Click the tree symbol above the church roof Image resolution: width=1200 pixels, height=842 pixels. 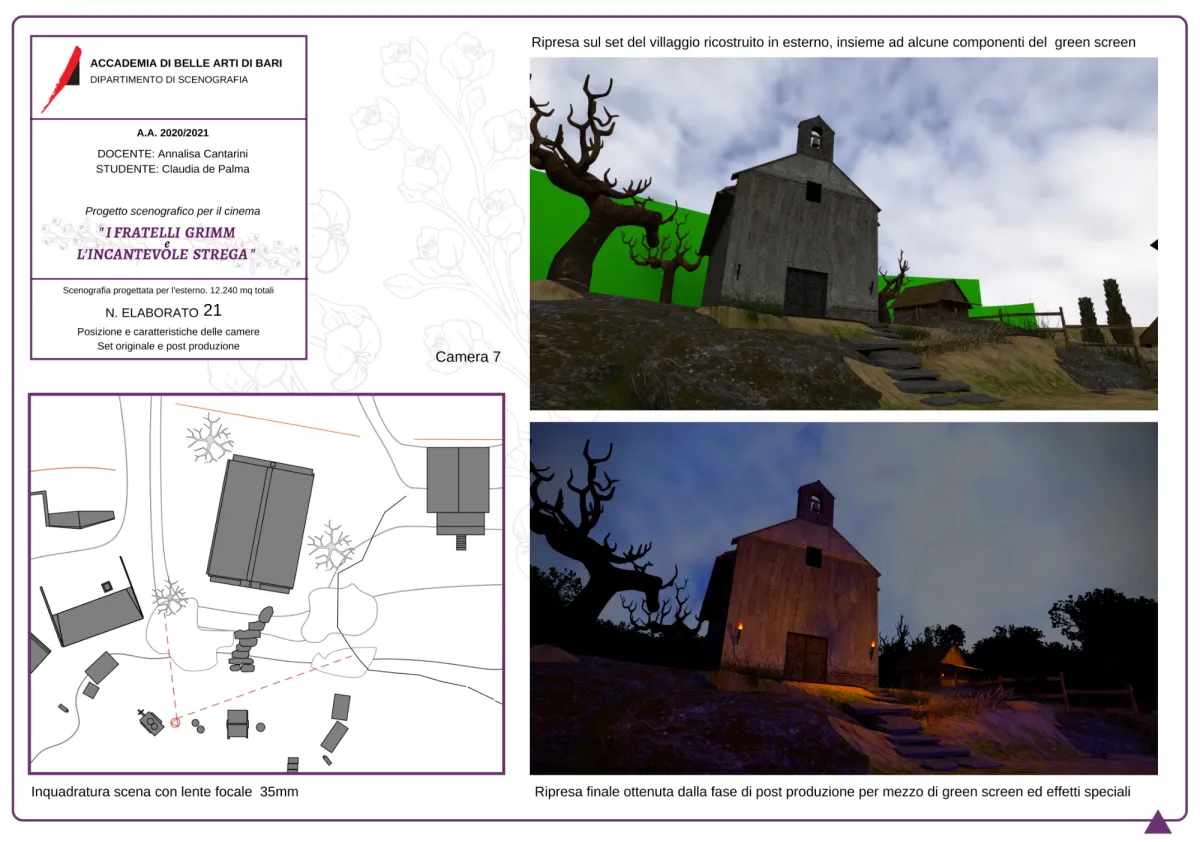(x=209, y=439)
